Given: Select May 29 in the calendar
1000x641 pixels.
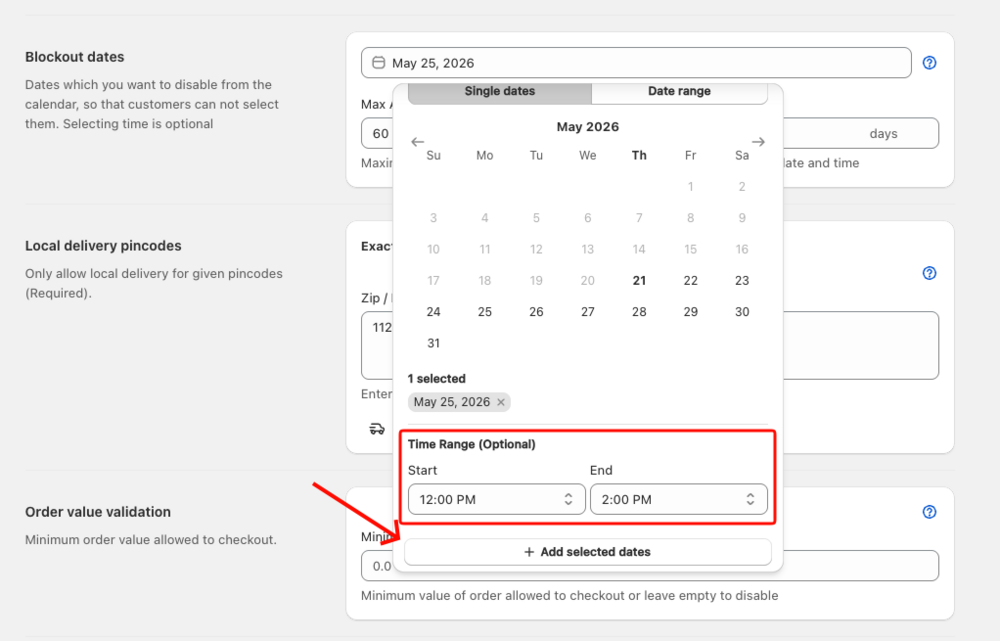Looking at the screenshot, I should (x=691, y=312).
